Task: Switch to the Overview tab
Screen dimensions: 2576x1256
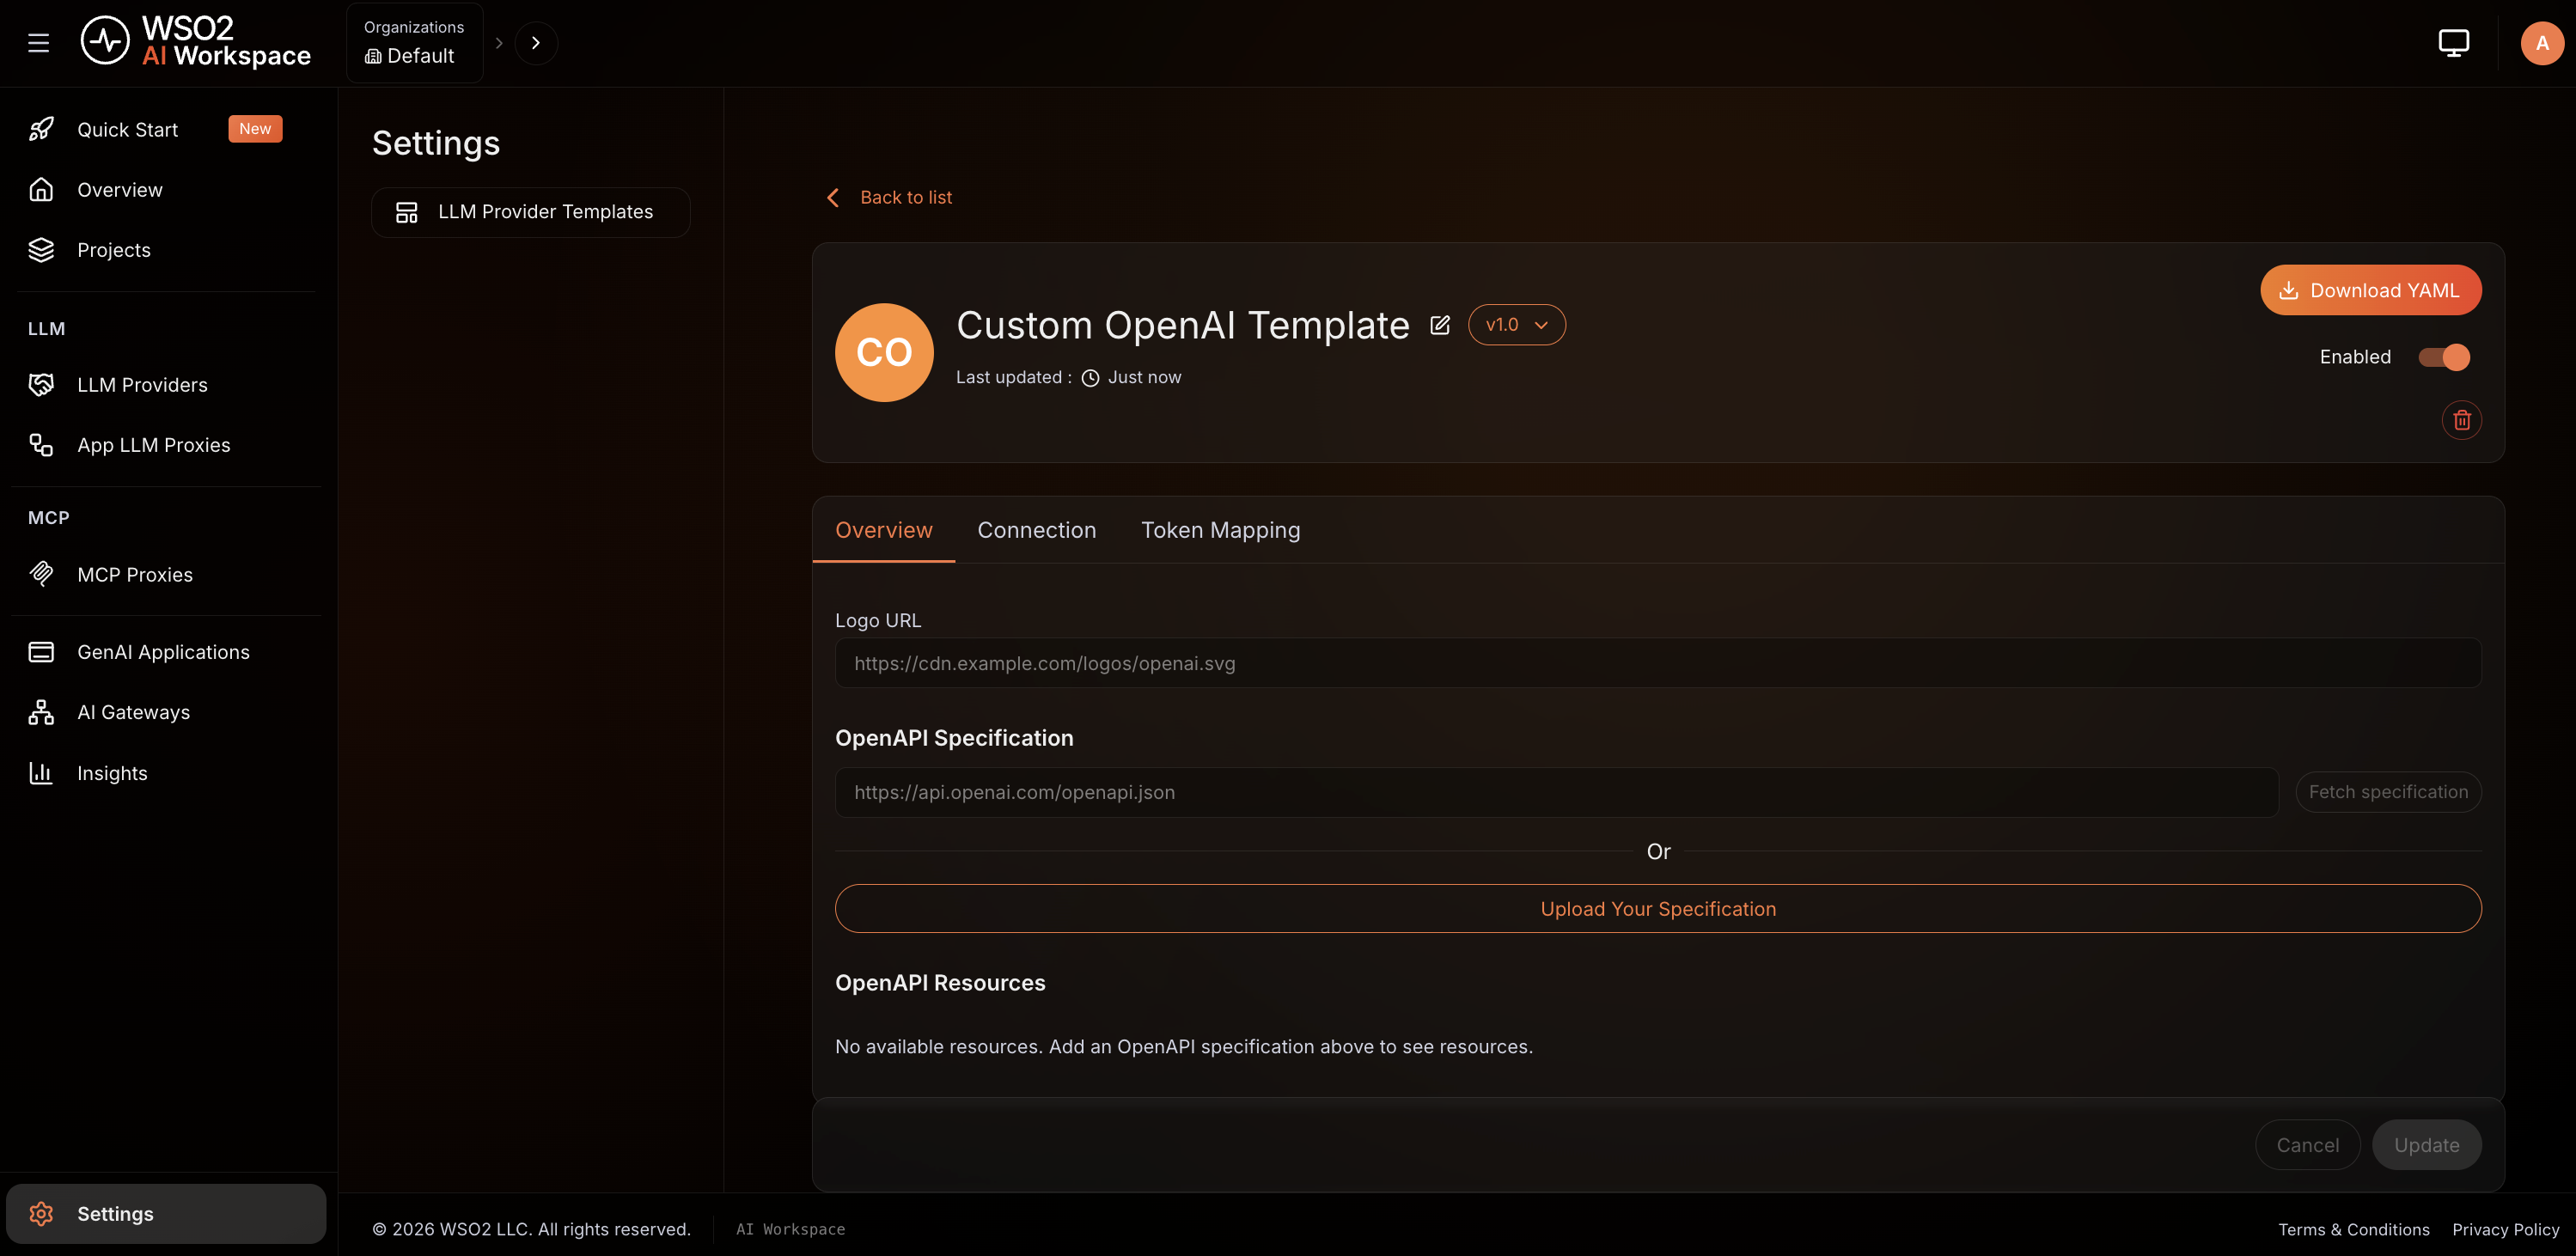Action: 883,530
